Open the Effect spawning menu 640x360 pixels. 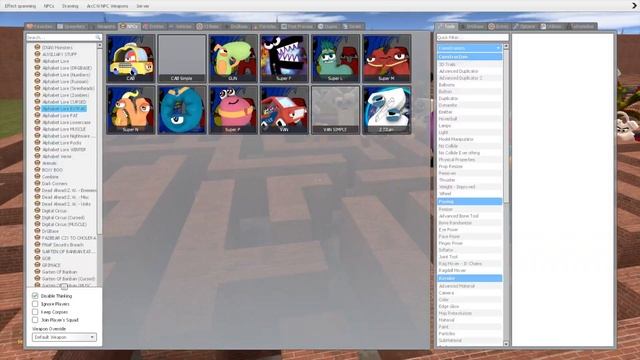(x=20, y=6)
